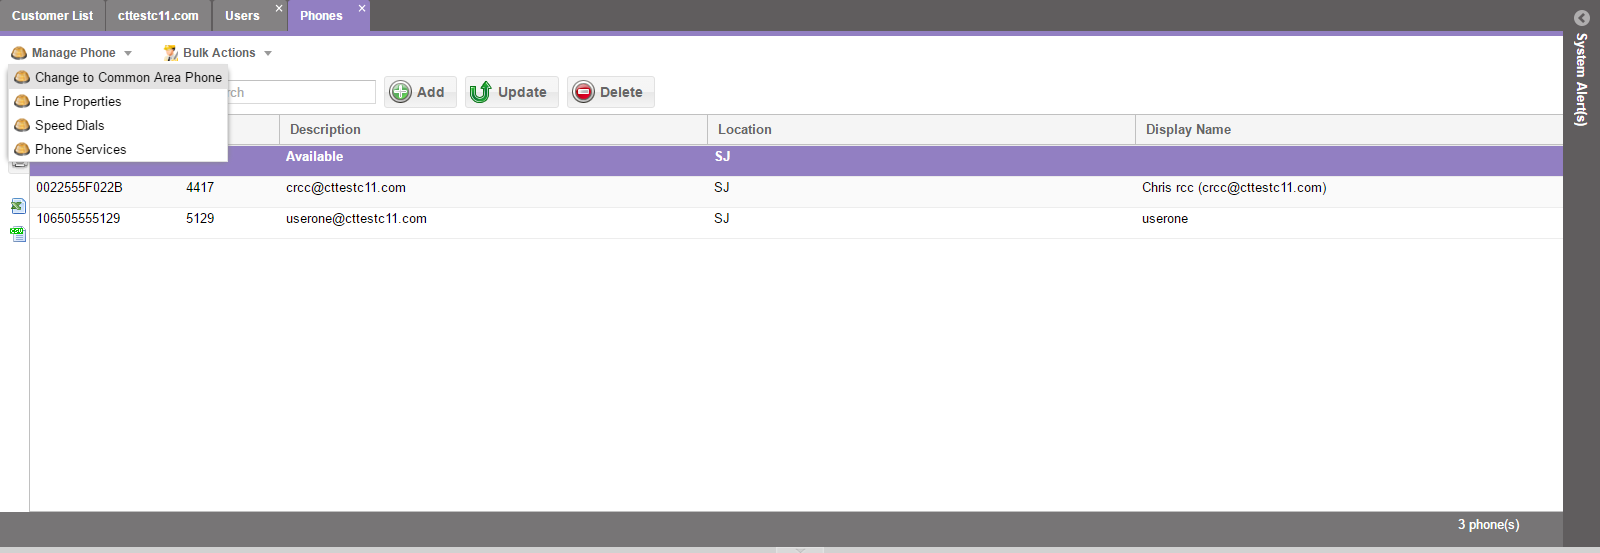Choose Change to Common Area Phone

pyautogui.click(x=118, y=77)
